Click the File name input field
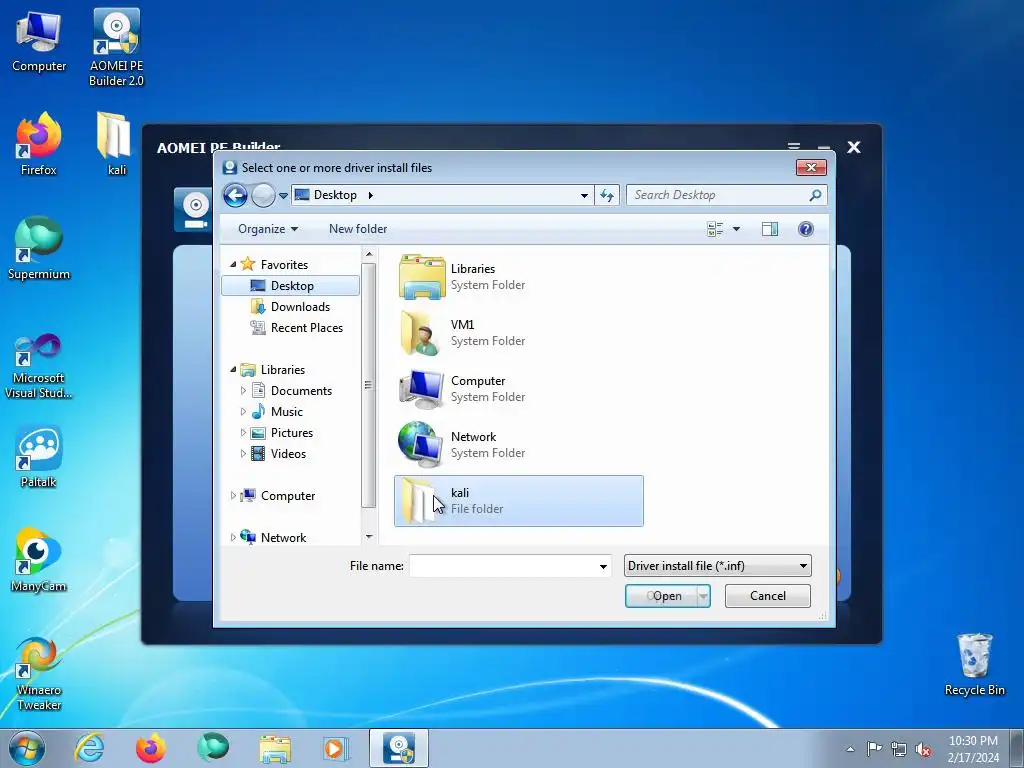 click(503, 566)
